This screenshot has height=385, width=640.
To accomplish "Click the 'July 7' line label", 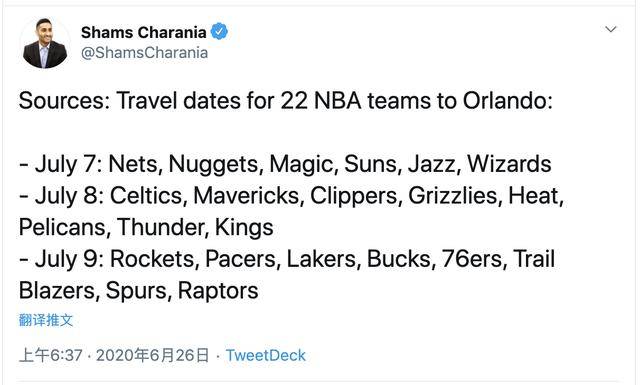I will tap(70, 165).
